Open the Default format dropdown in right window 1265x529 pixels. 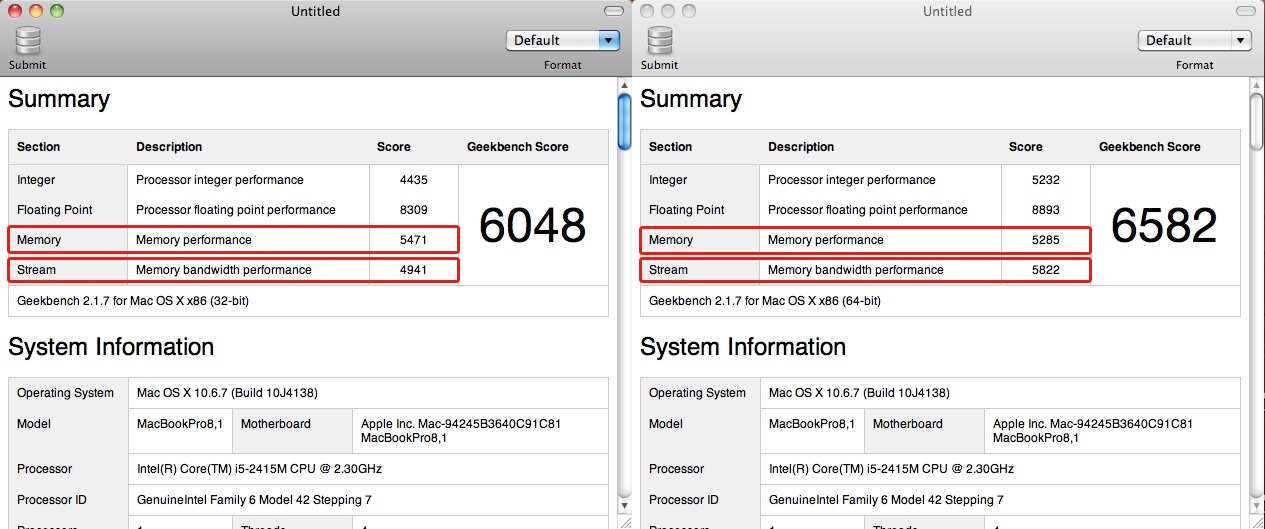(1195, 40)
